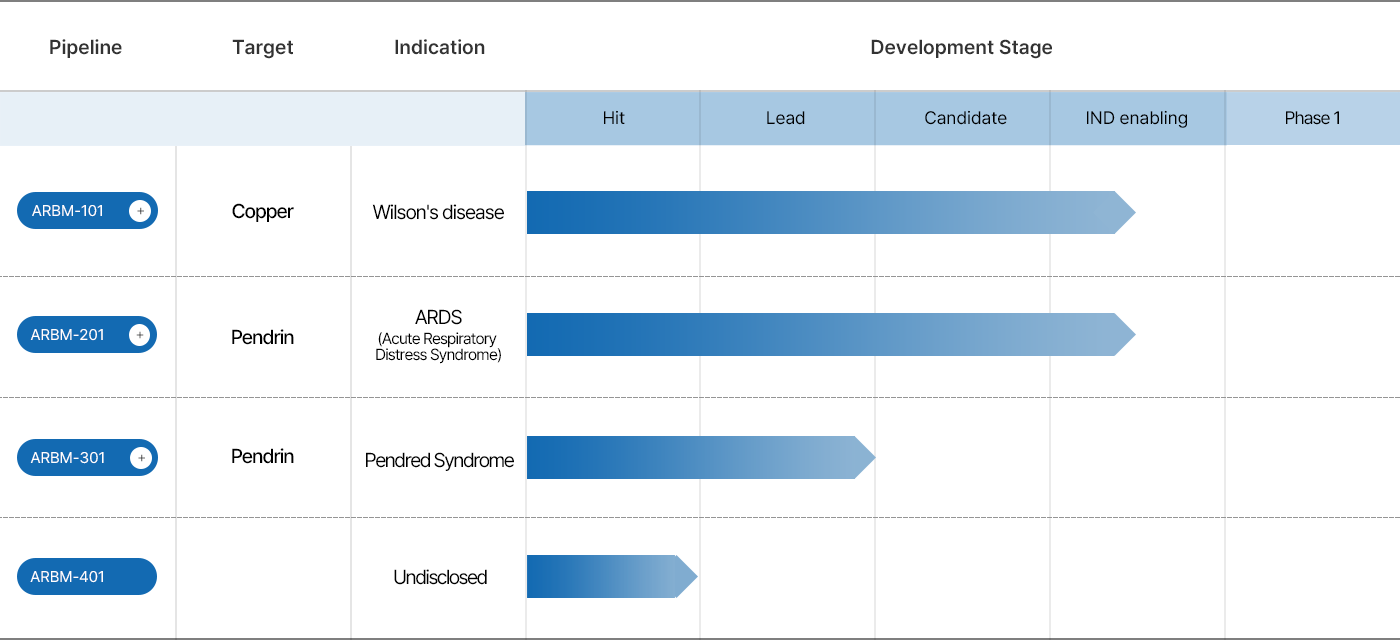1400x641 pixels.
Task: Click the Pendred Syndrome indication text
Action: [439, 461]
